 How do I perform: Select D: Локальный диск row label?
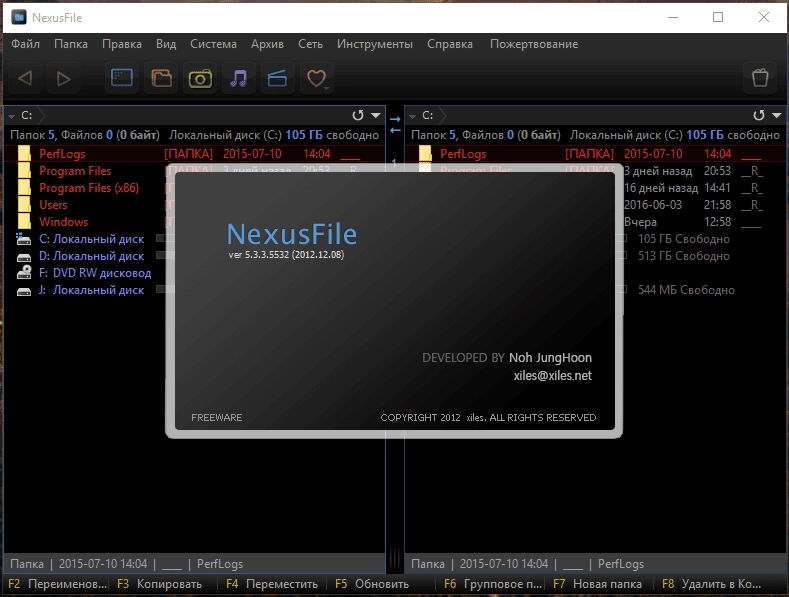(x=92, y=256)
